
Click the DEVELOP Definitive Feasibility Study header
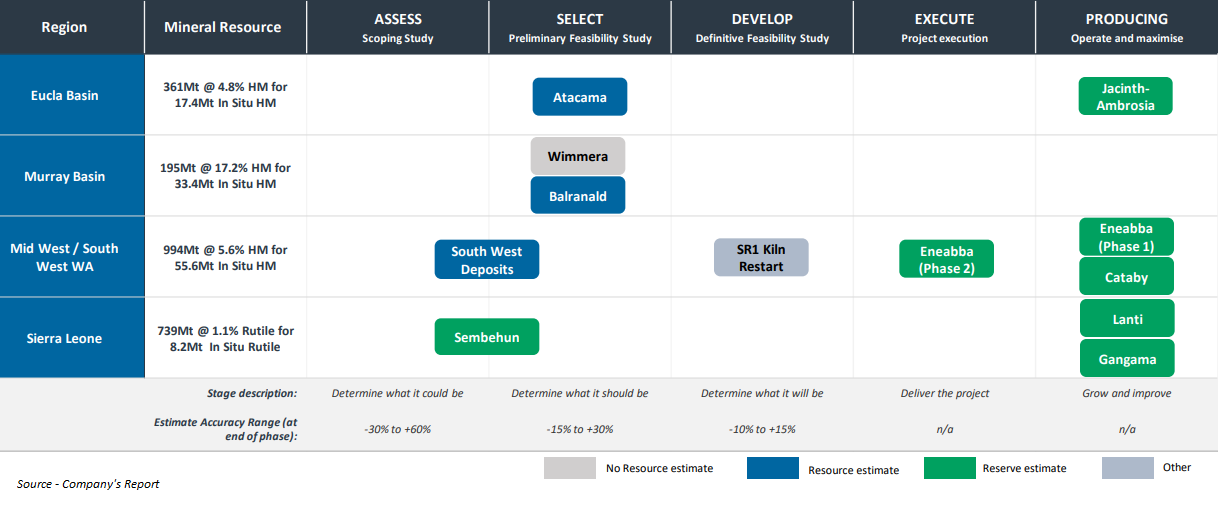(762, 27)
